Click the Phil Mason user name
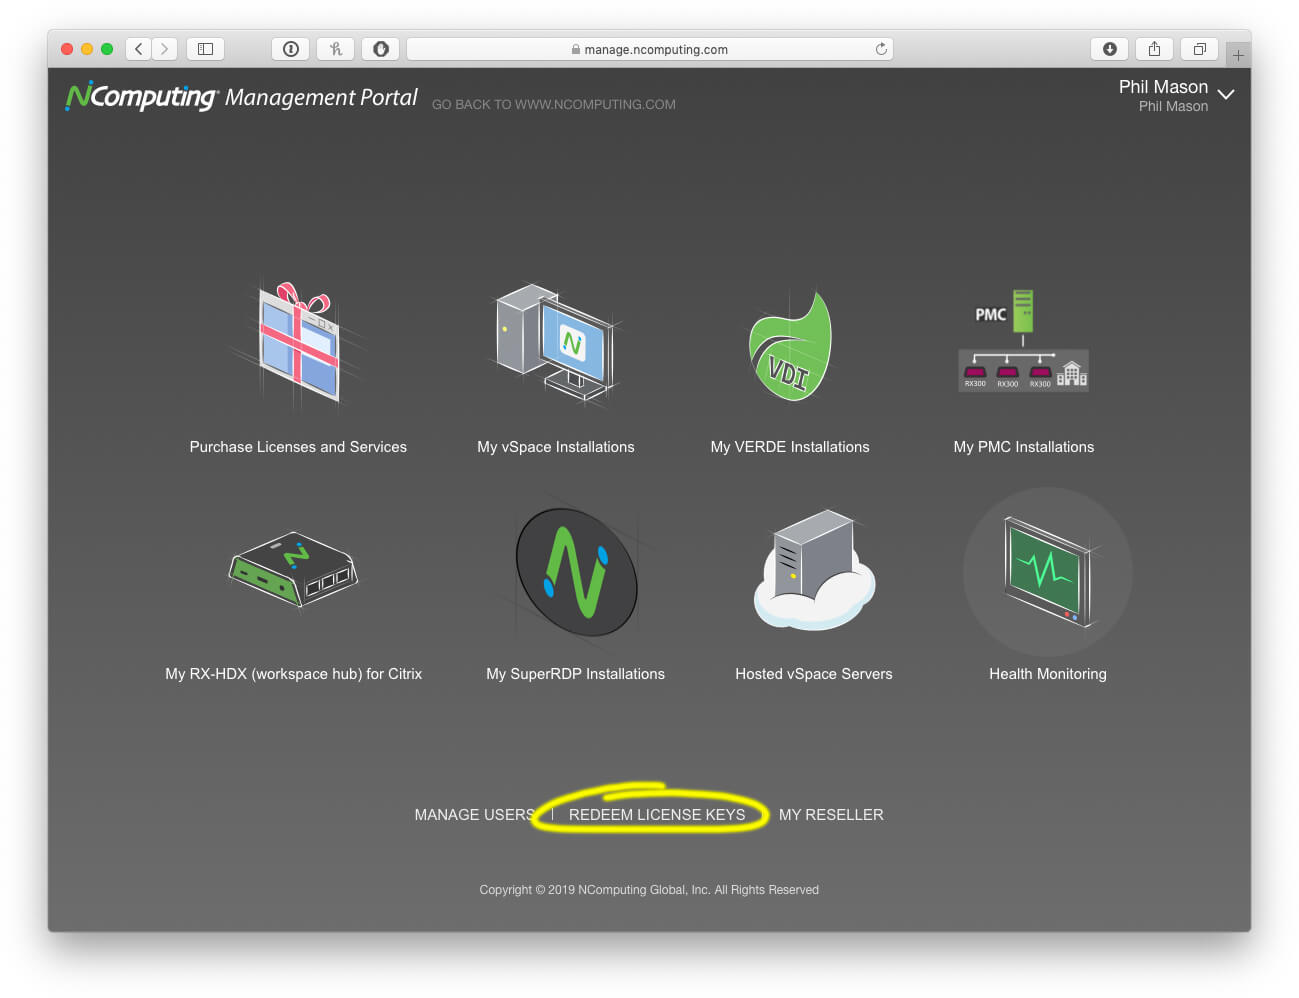This screenshot has height=998, width=1299. pyautogui.click(x=1163, y=87)
